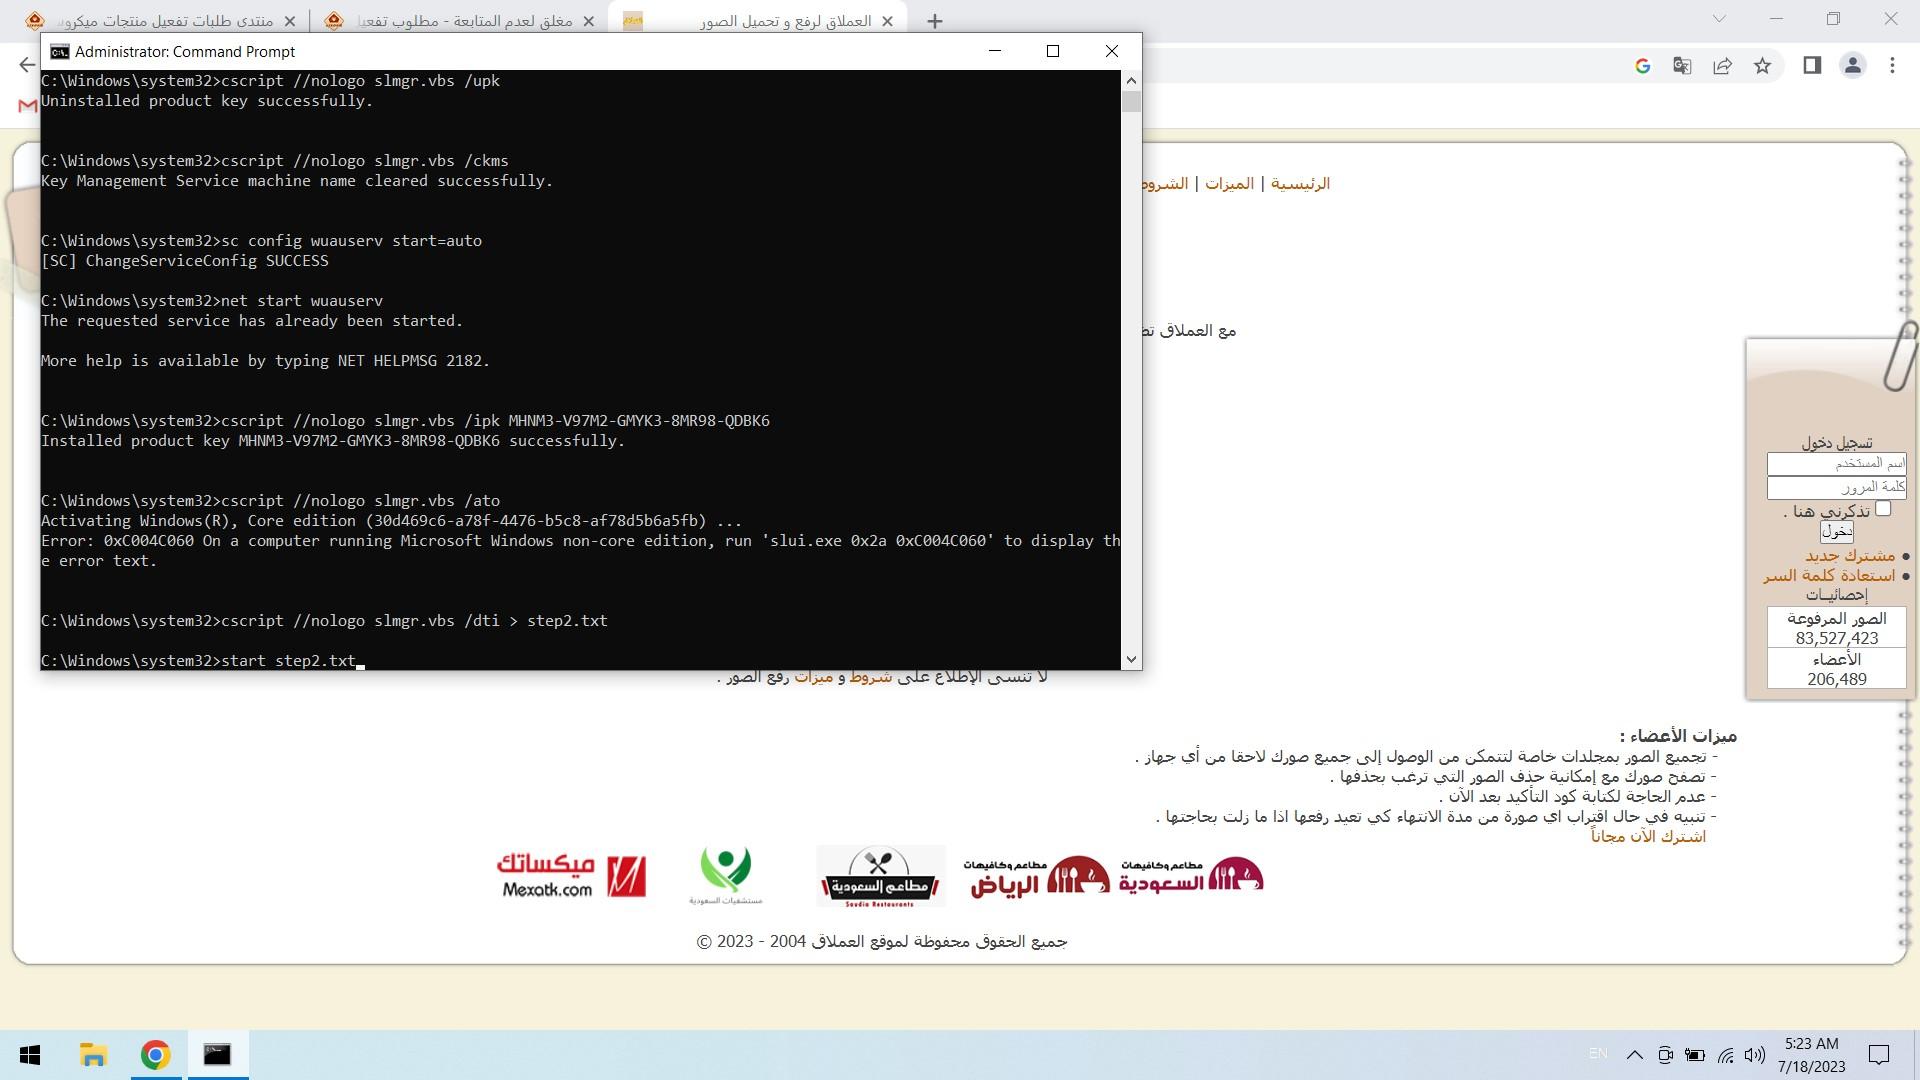The image size is (1920, 1080).
Task: Bookmark this page with the star icon
Action: pos(1762,66)
